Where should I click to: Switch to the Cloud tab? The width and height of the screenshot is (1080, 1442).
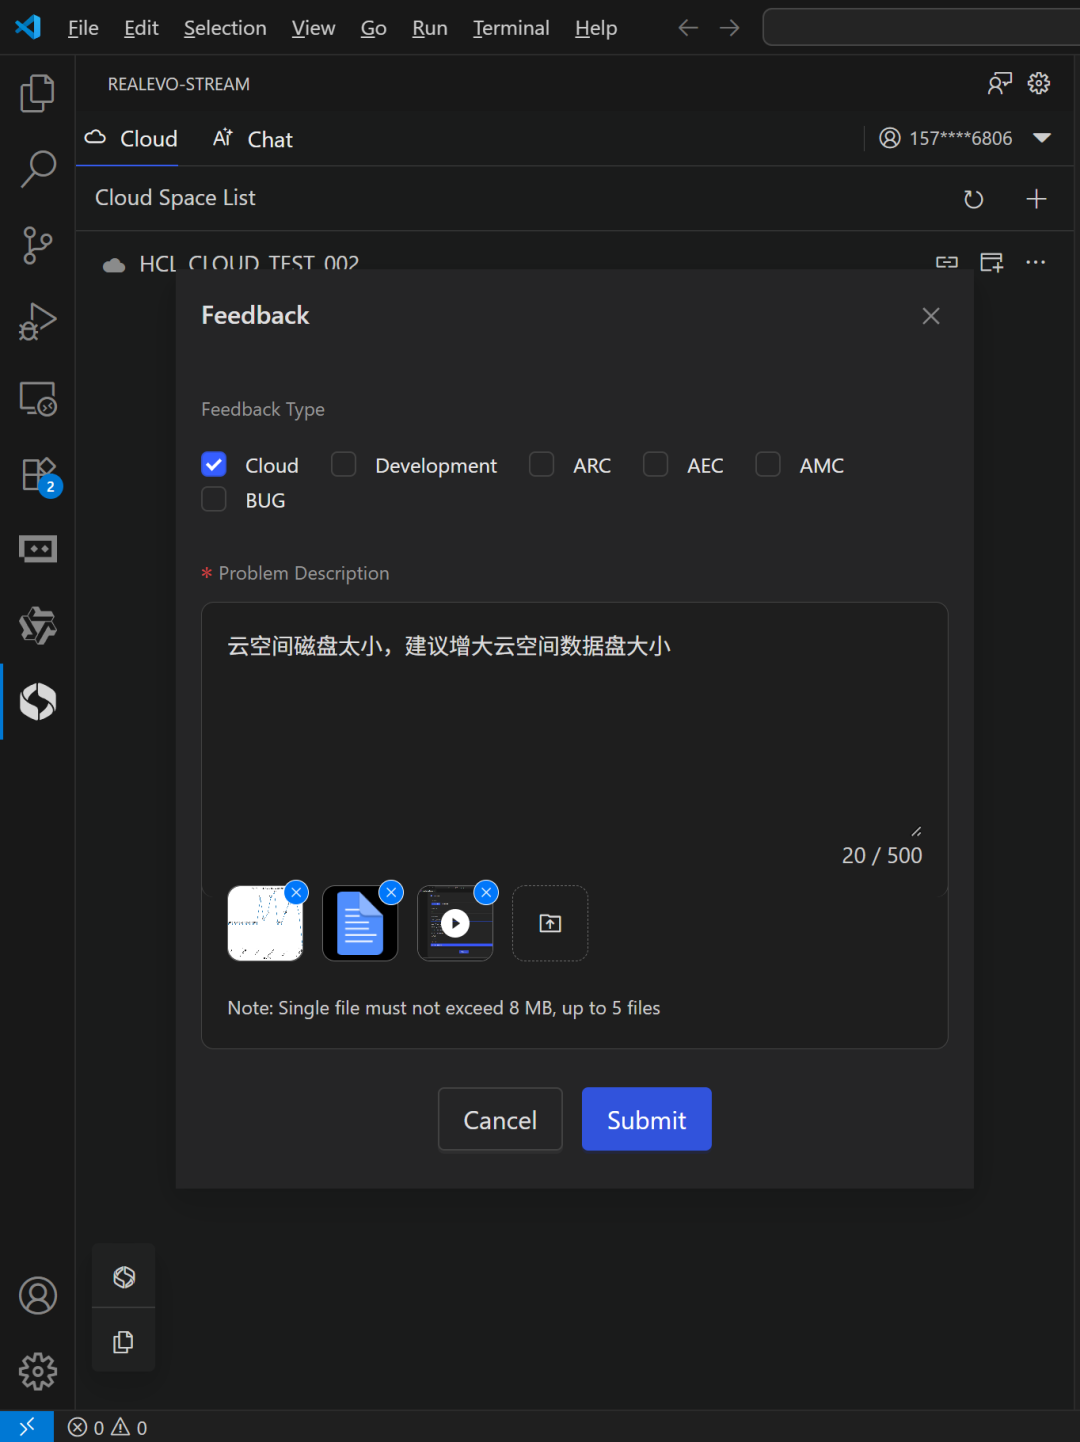(x=131, y=139)
